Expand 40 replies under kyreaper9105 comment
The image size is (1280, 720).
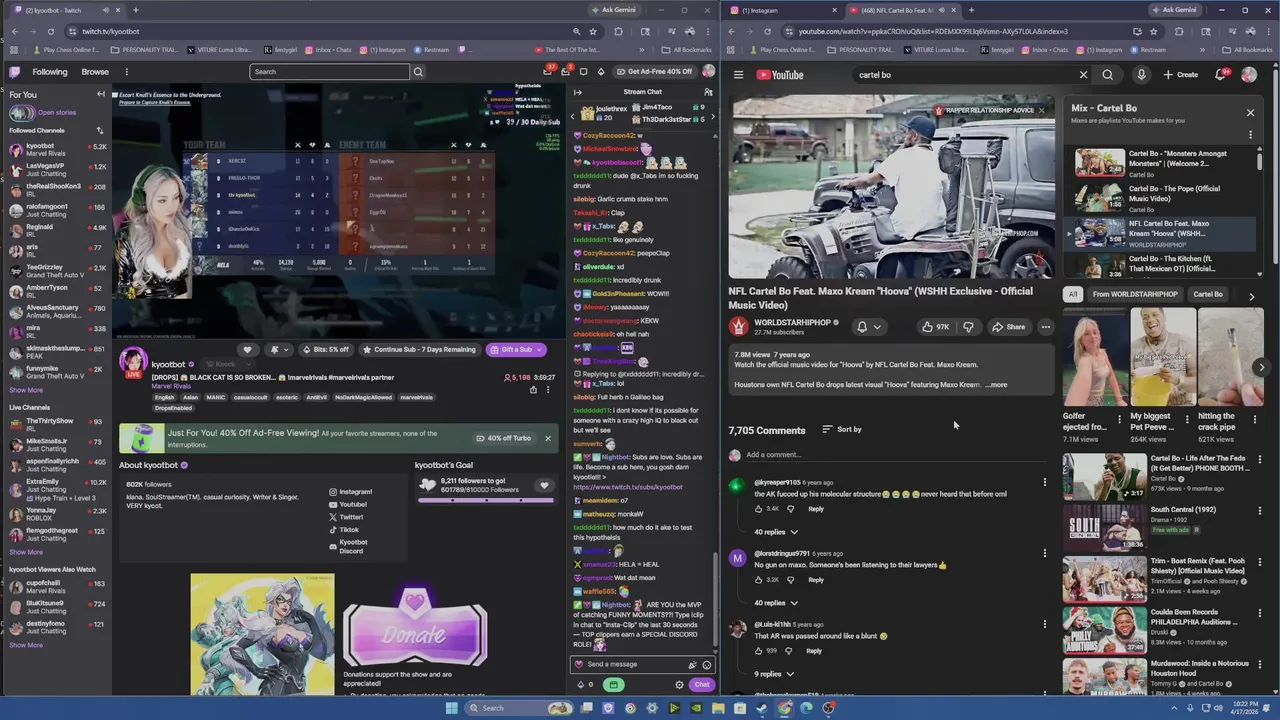pos(776,532)
